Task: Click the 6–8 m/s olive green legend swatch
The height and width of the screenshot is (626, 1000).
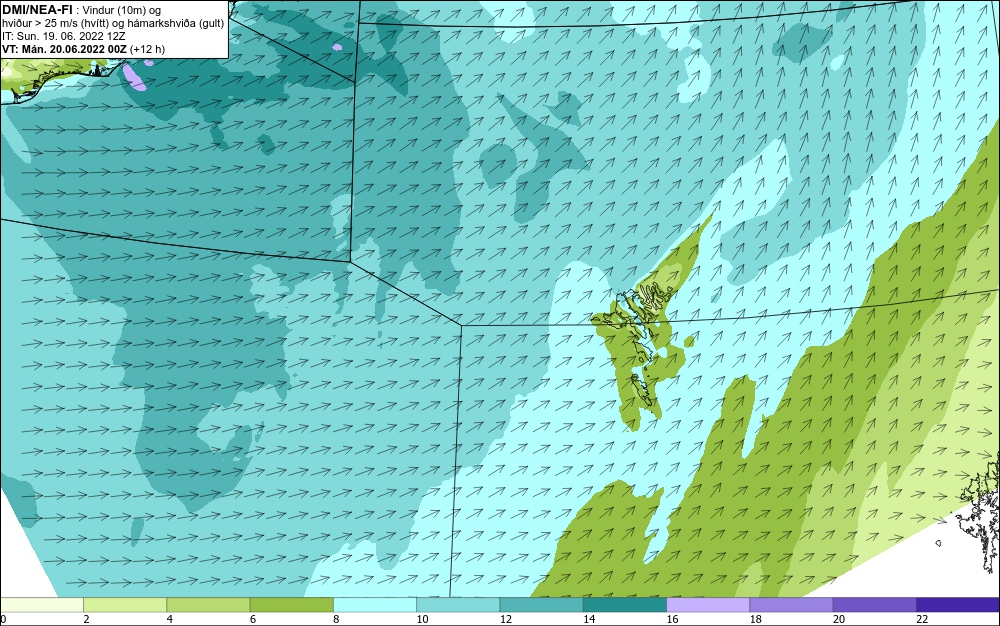Action: [x=291, y=605]
